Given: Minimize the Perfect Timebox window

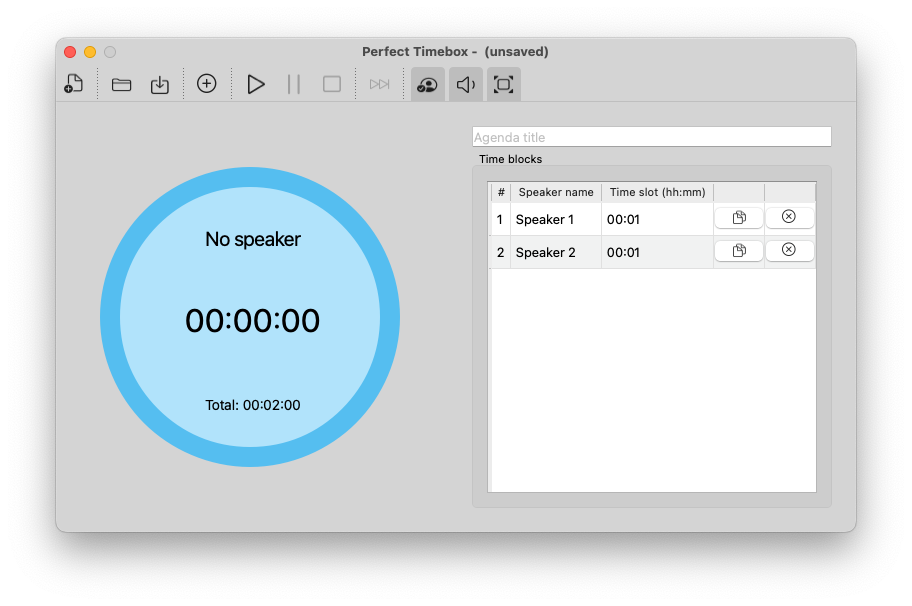Looking at the screenshot, I should tap(90, 52).
